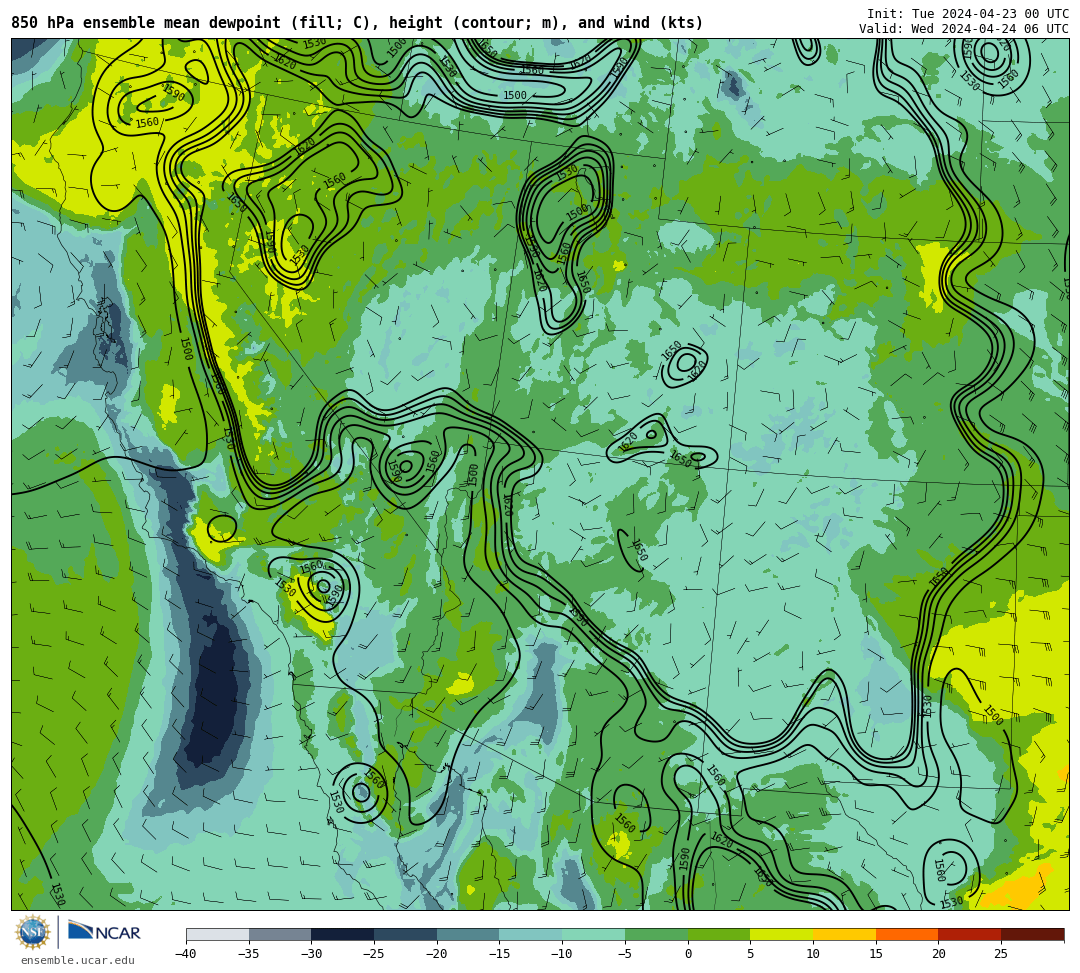Click the colorbar tick label -40
This screenshot has height=973, width=1080.
coord(185,954)
